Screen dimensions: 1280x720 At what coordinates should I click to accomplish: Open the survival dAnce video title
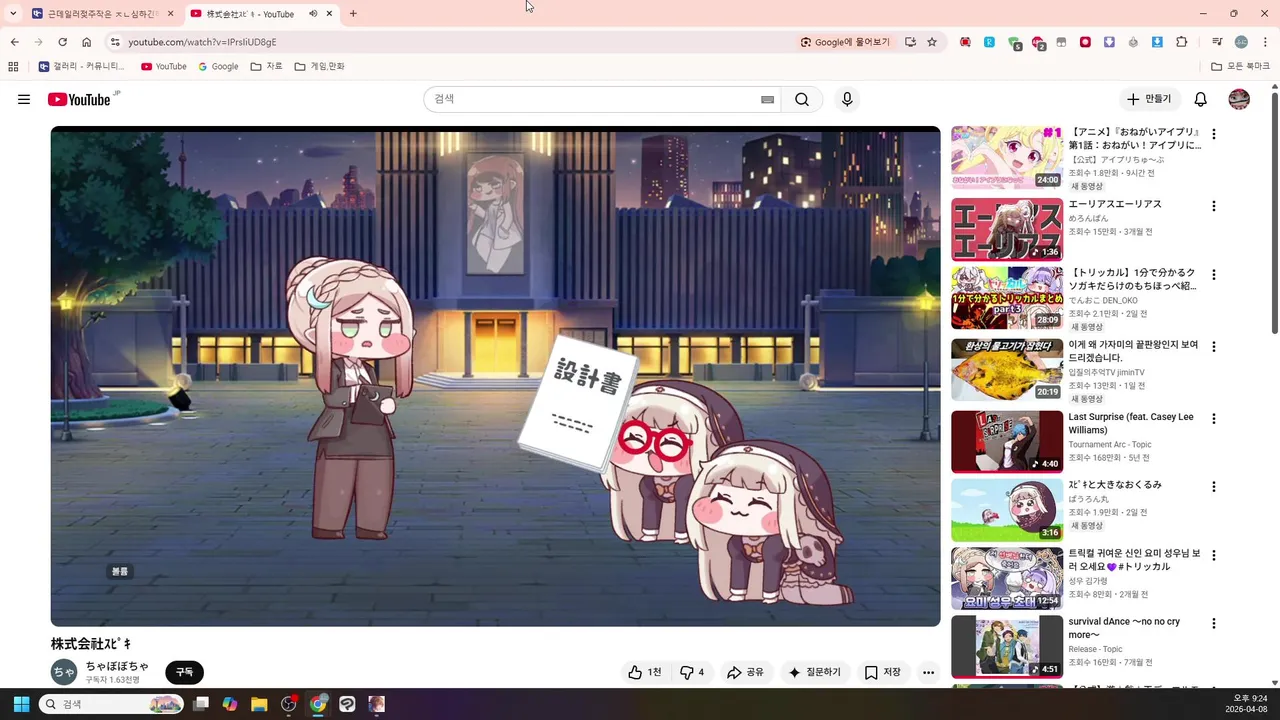pos(1124,628)
